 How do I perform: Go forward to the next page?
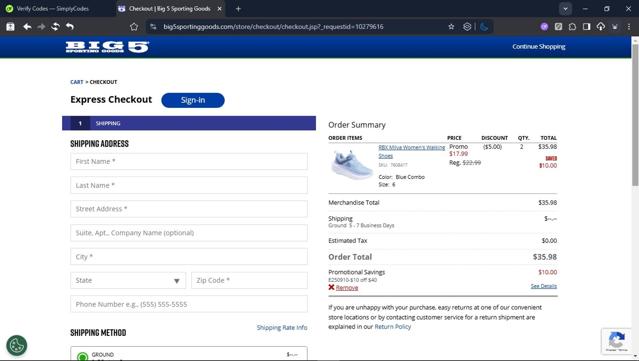41,26
